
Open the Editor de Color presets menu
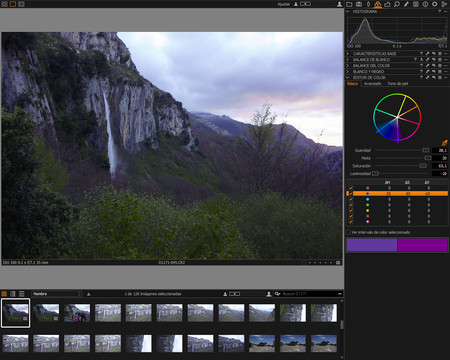pos(440,77)
